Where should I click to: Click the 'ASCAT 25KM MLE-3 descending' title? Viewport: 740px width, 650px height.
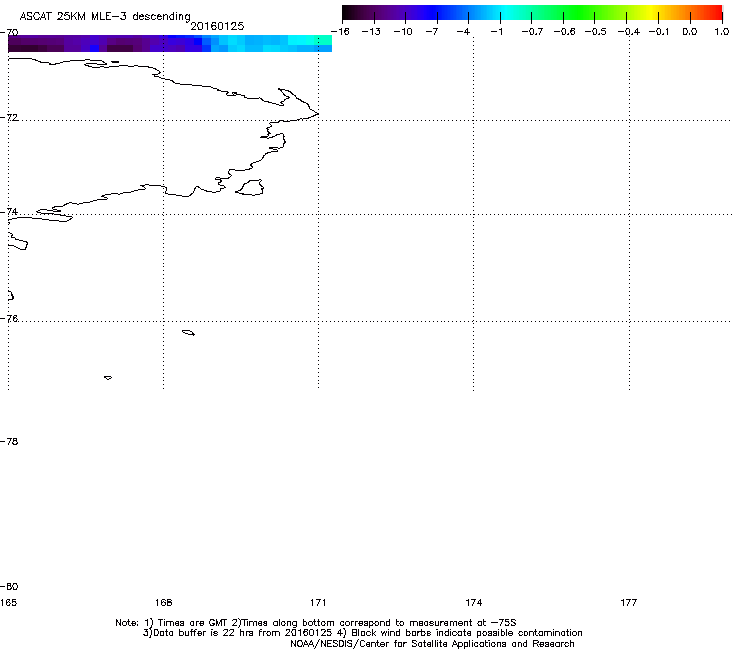pyautogui.click(x=105, y=16)
